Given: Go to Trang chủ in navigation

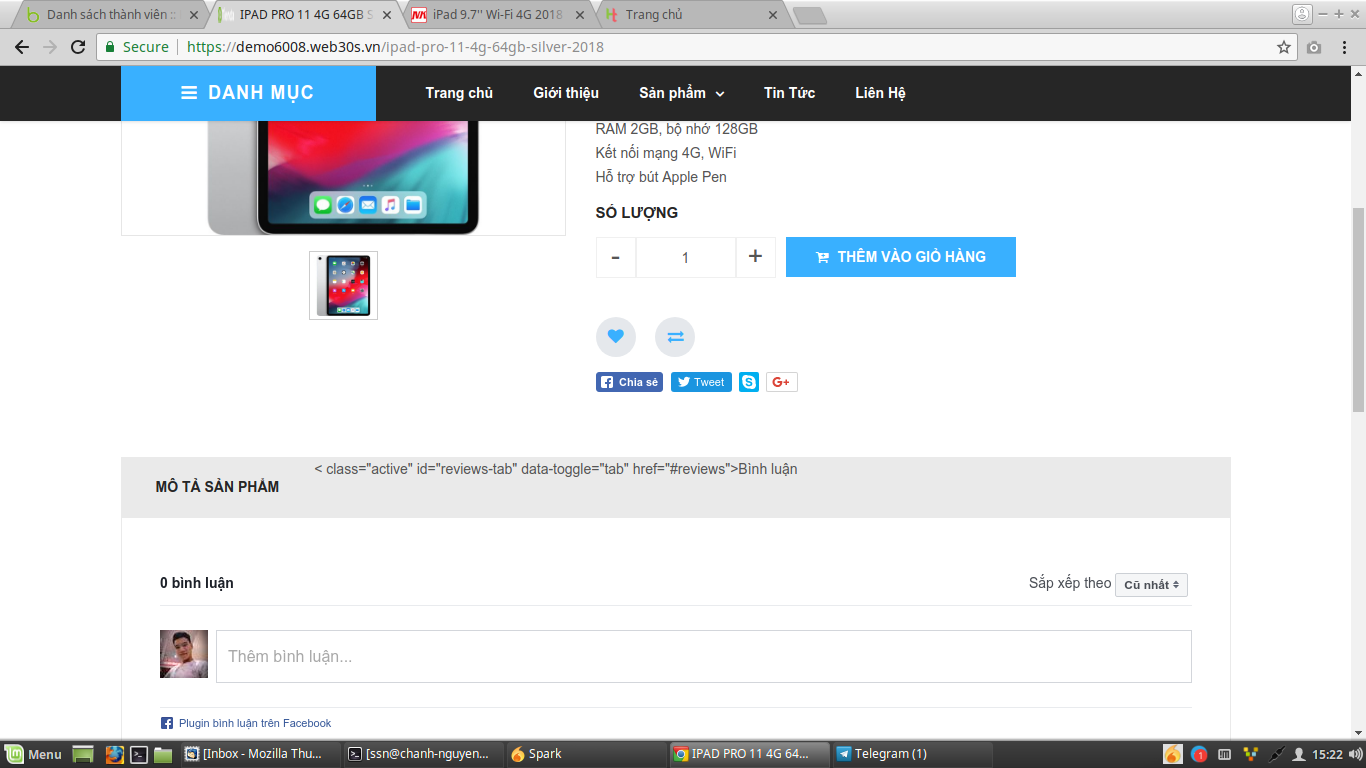Looking at the screenshot, I should 459,93.
